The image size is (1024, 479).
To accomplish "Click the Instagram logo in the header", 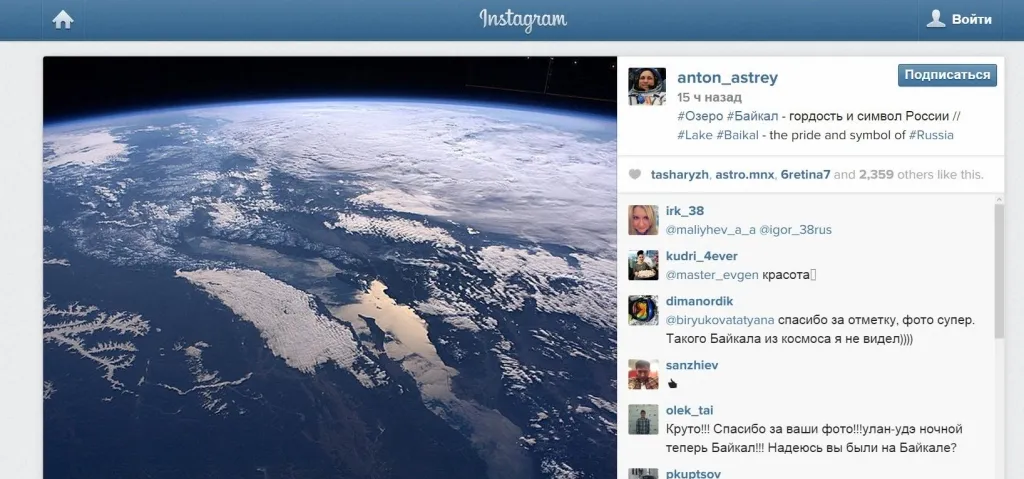I will click(522, 20).
